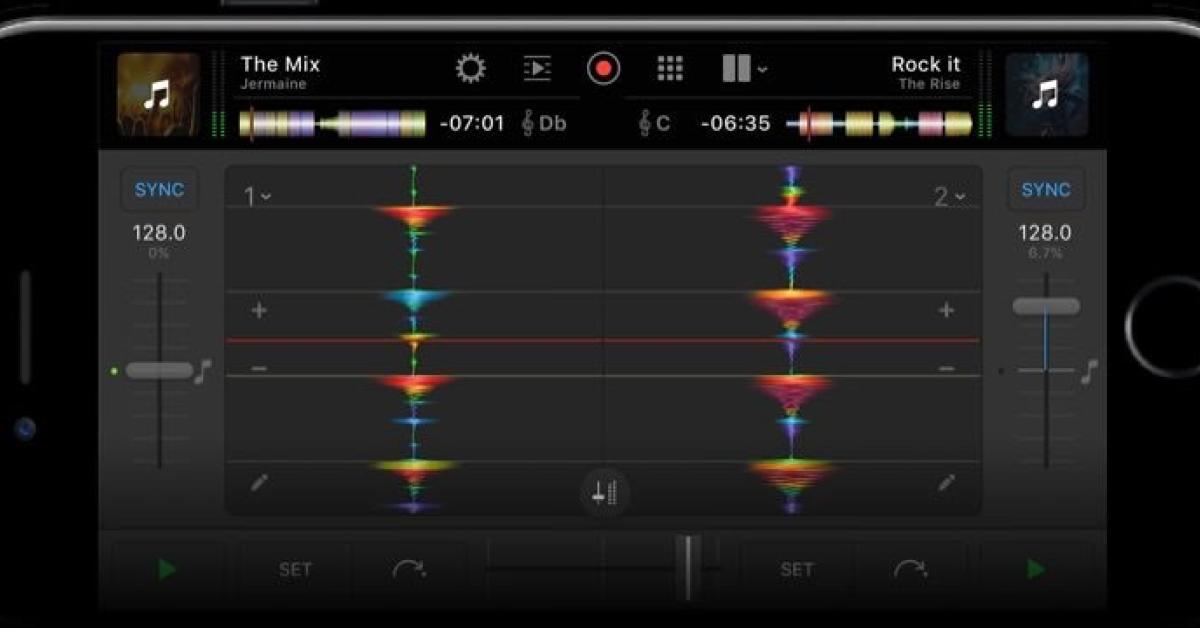
Task: Tap the Rock it track title
Action: 924,63
